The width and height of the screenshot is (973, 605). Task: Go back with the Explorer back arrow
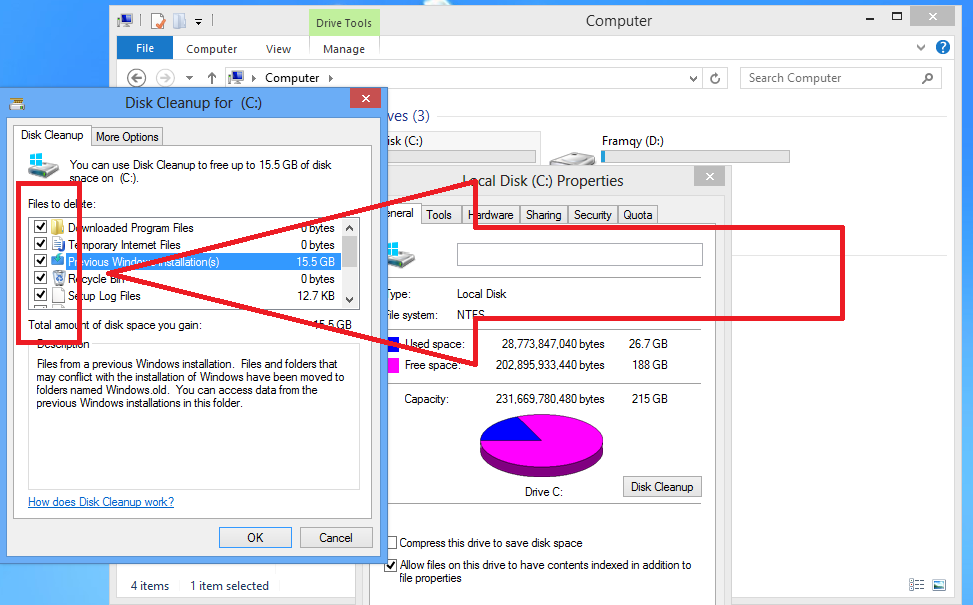137,78
